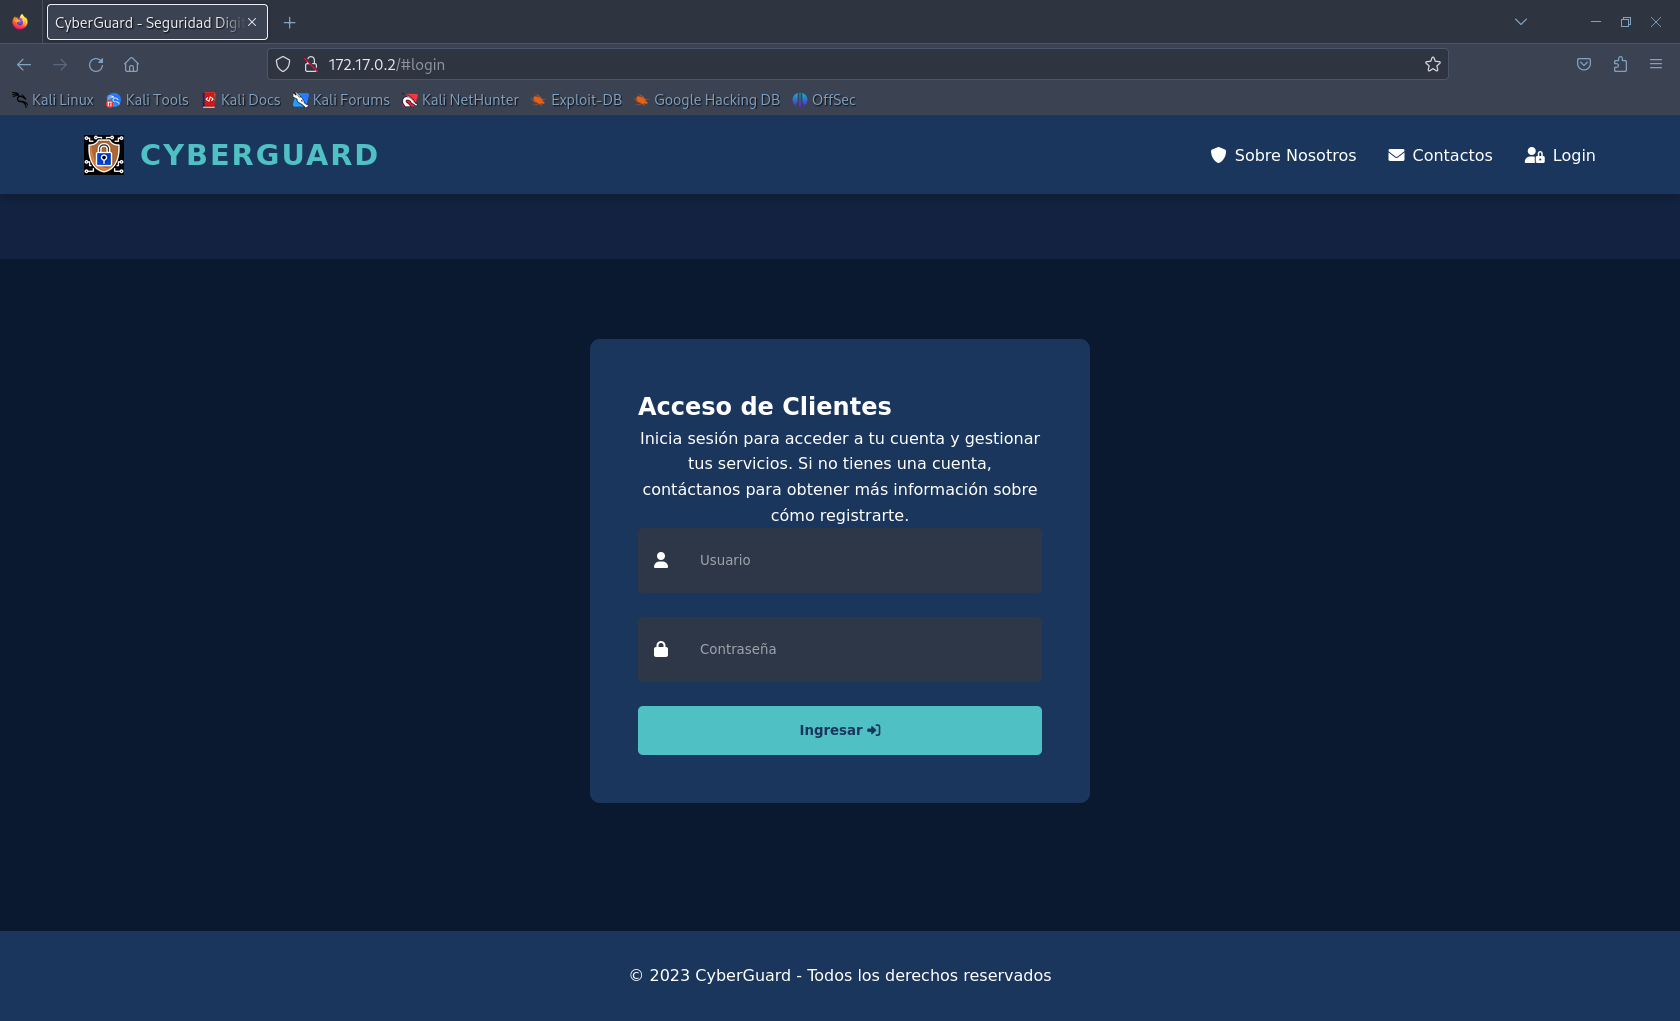The height and width of the screenshot is (1021, 1680).
Task: Click the lock icon in Contraseña field
Action: pyautogui.click(x=661, y=649)
